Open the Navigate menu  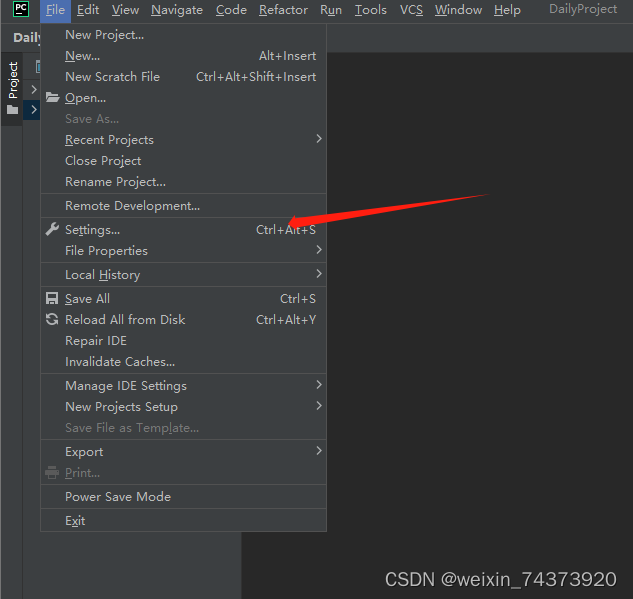coord(177,10)
